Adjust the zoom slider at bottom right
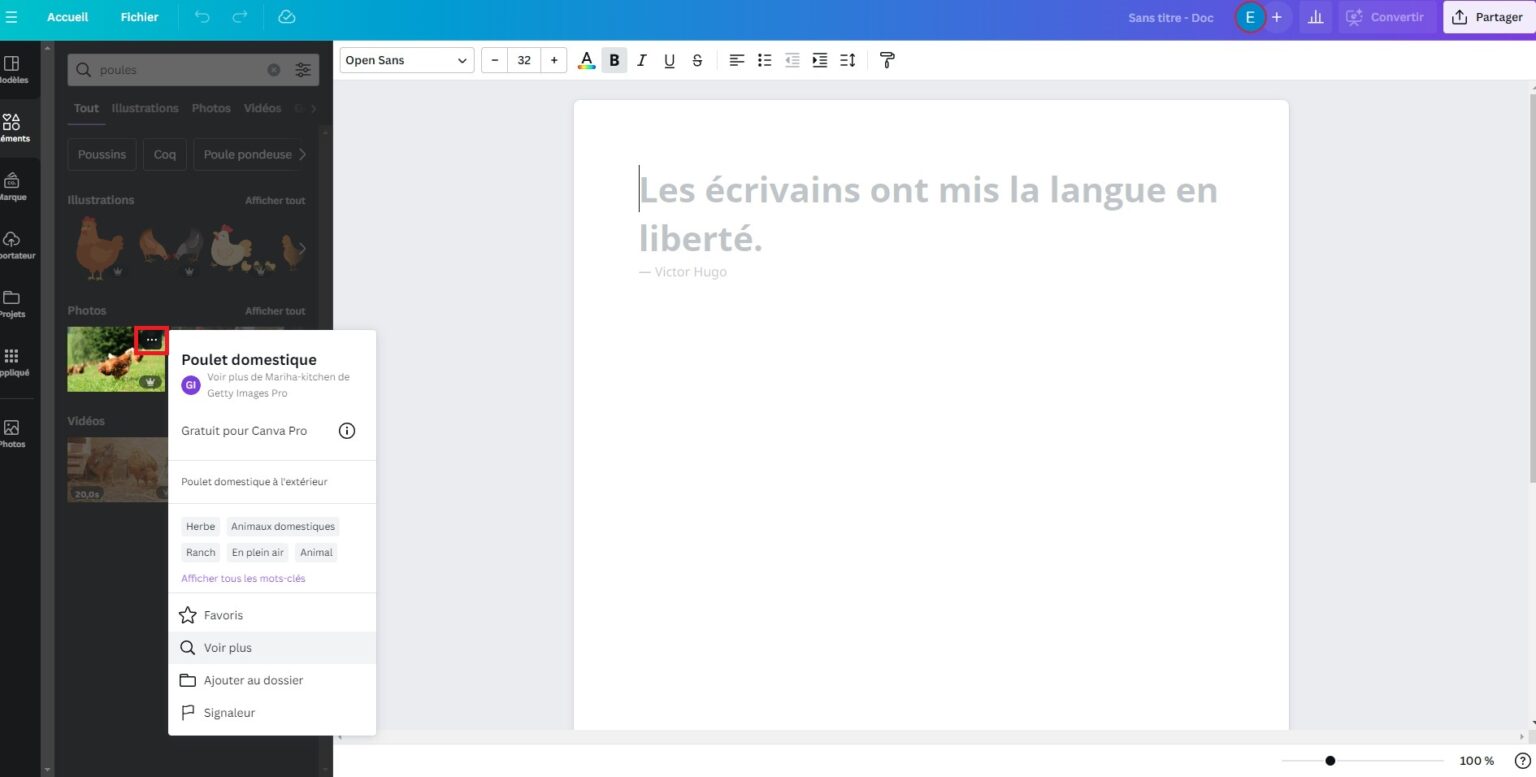1536x777 pixels. [x=1330, y=760]
